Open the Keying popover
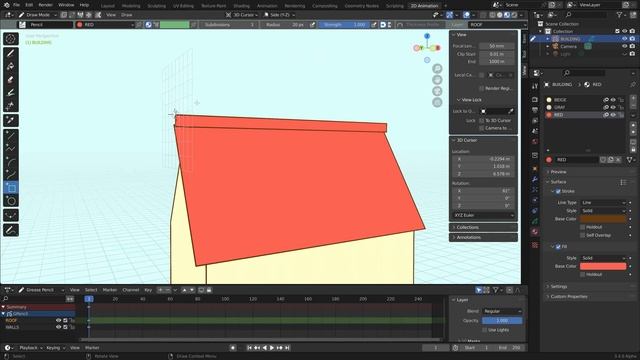 coord(55,348)
